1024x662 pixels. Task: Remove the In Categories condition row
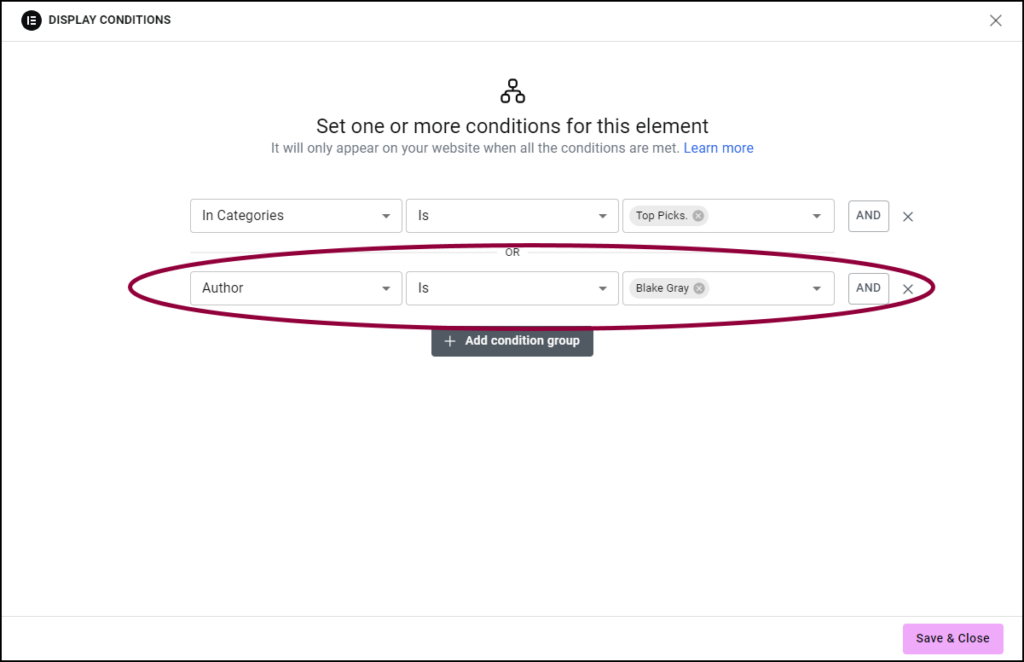[x=908, y=215]
